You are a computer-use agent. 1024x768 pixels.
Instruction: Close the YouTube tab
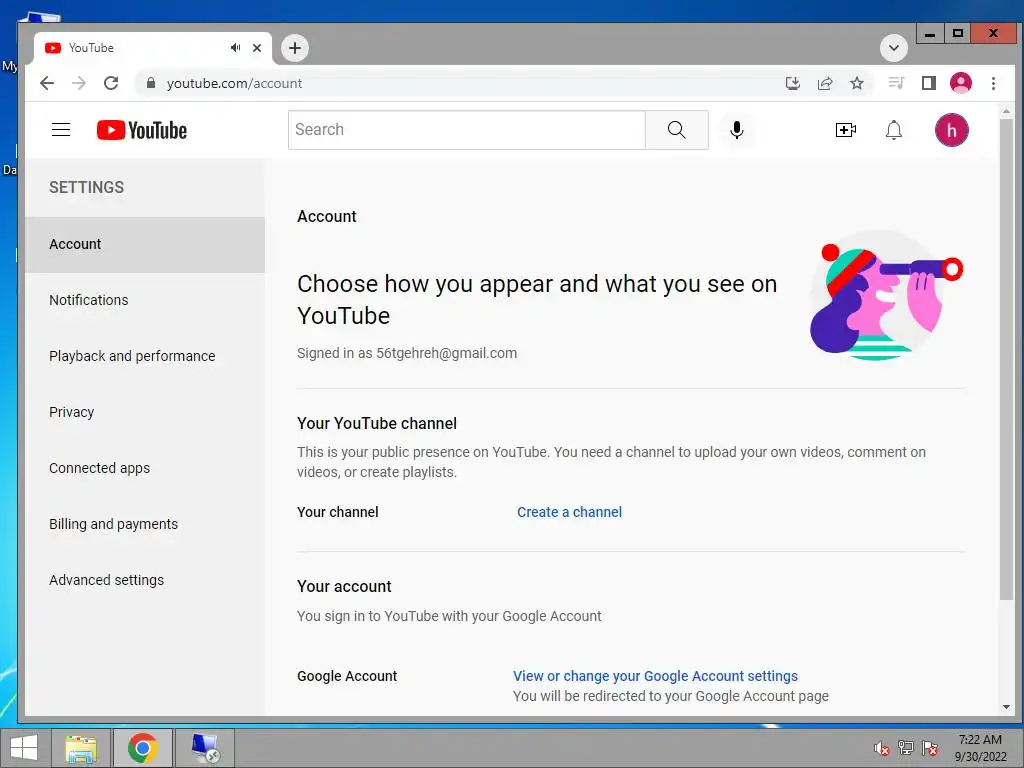pos(257,48)
